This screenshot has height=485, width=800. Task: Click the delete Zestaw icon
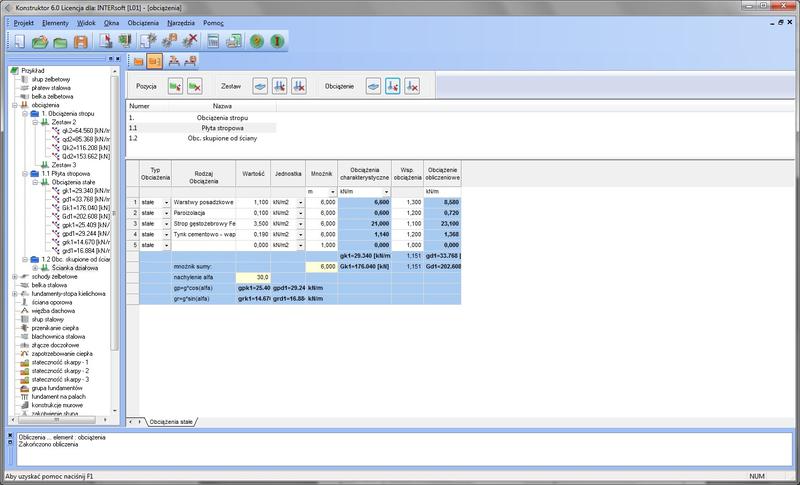298,87
